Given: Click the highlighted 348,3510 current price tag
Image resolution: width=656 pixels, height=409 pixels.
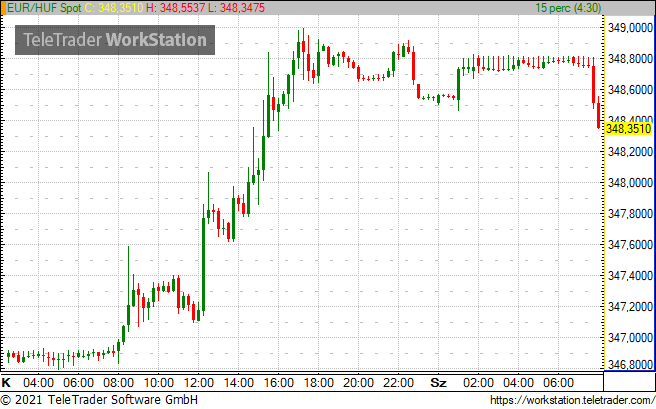Looking at the screenshot, I should (x=628, y=129).
